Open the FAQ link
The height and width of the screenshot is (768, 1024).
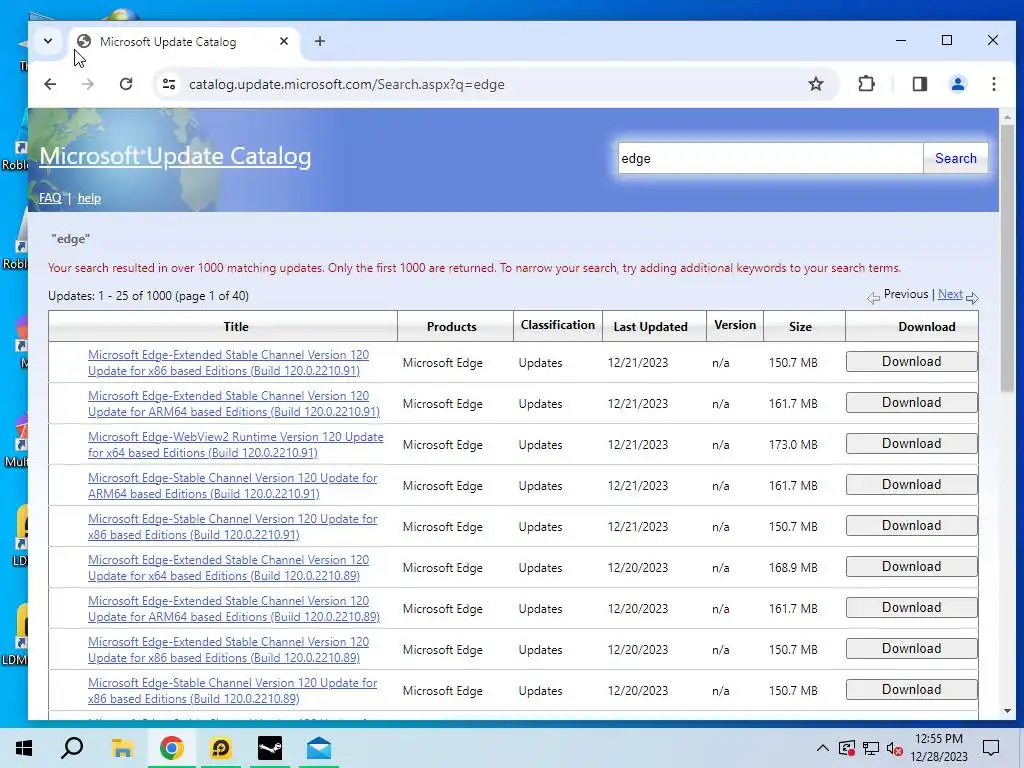click(50, 198)
